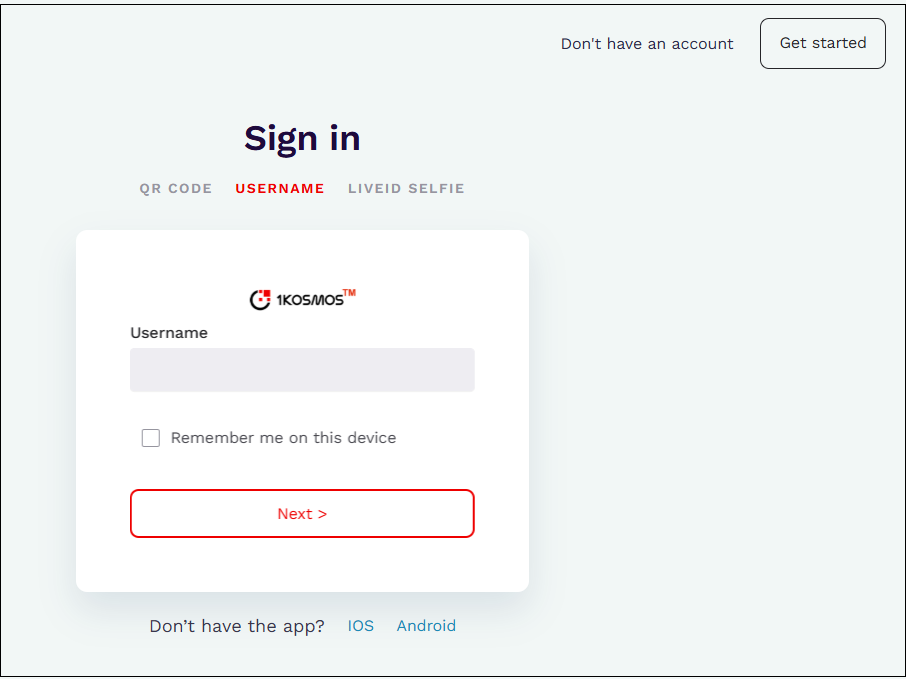Click the word 'SELFIE' in the tab row

437,188
